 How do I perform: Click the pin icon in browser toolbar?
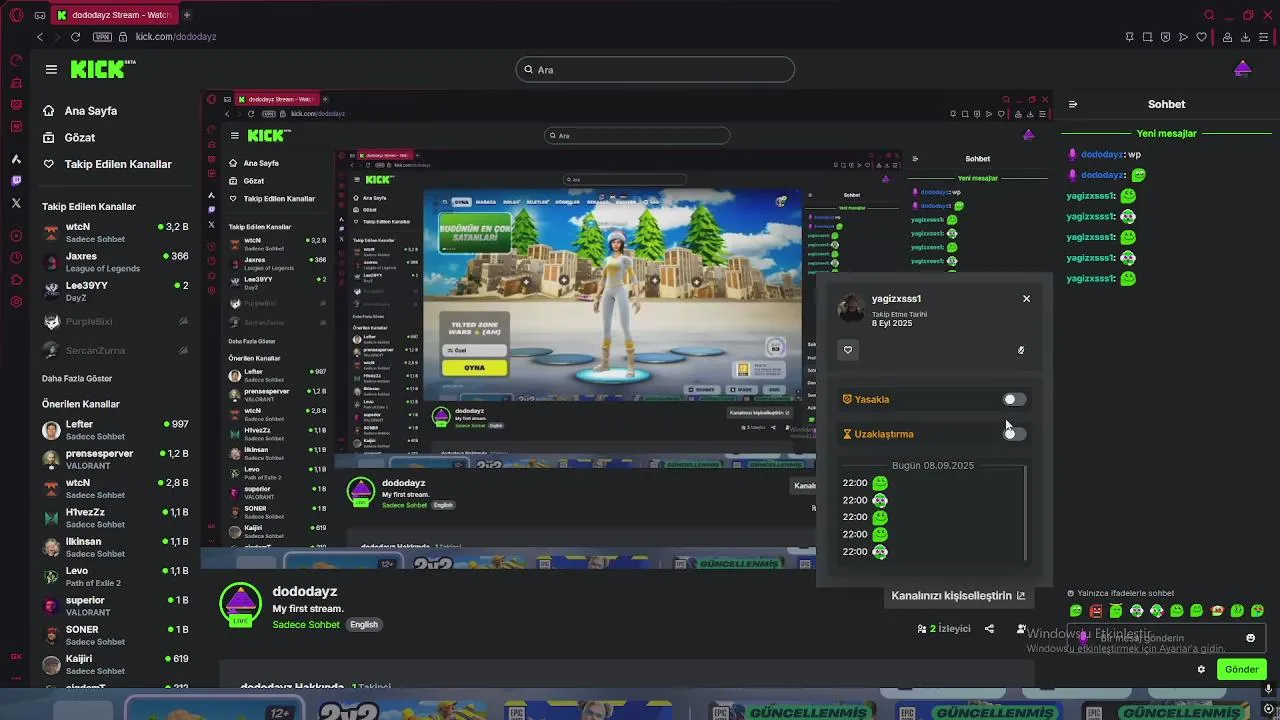1129,37
